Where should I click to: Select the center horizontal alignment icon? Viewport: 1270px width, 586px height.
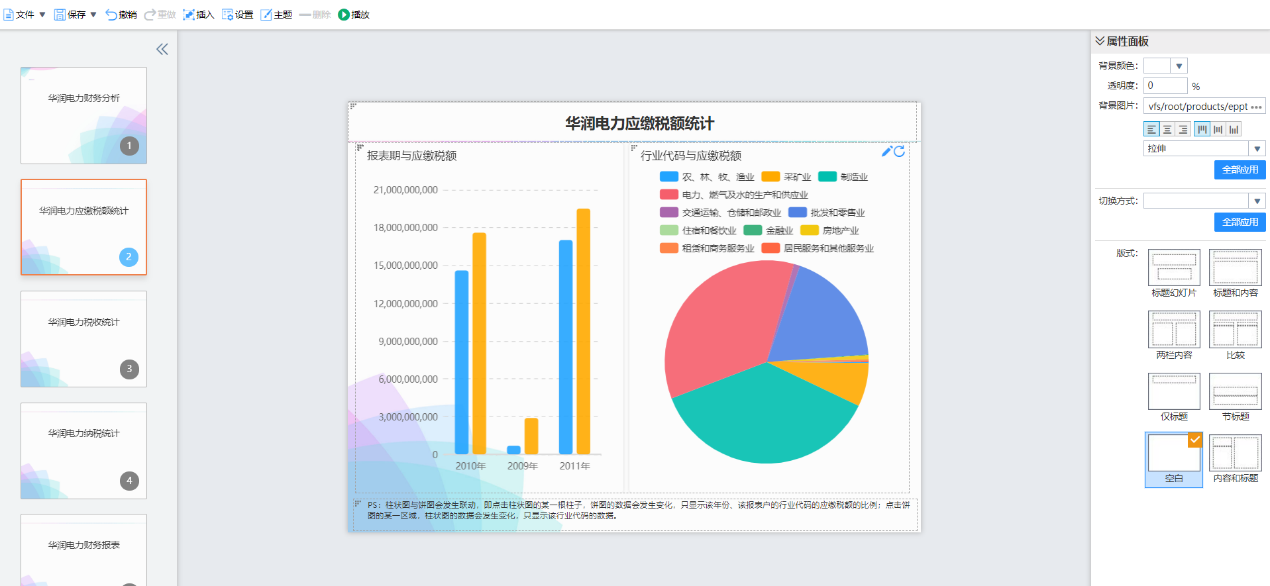[1167, 129]
